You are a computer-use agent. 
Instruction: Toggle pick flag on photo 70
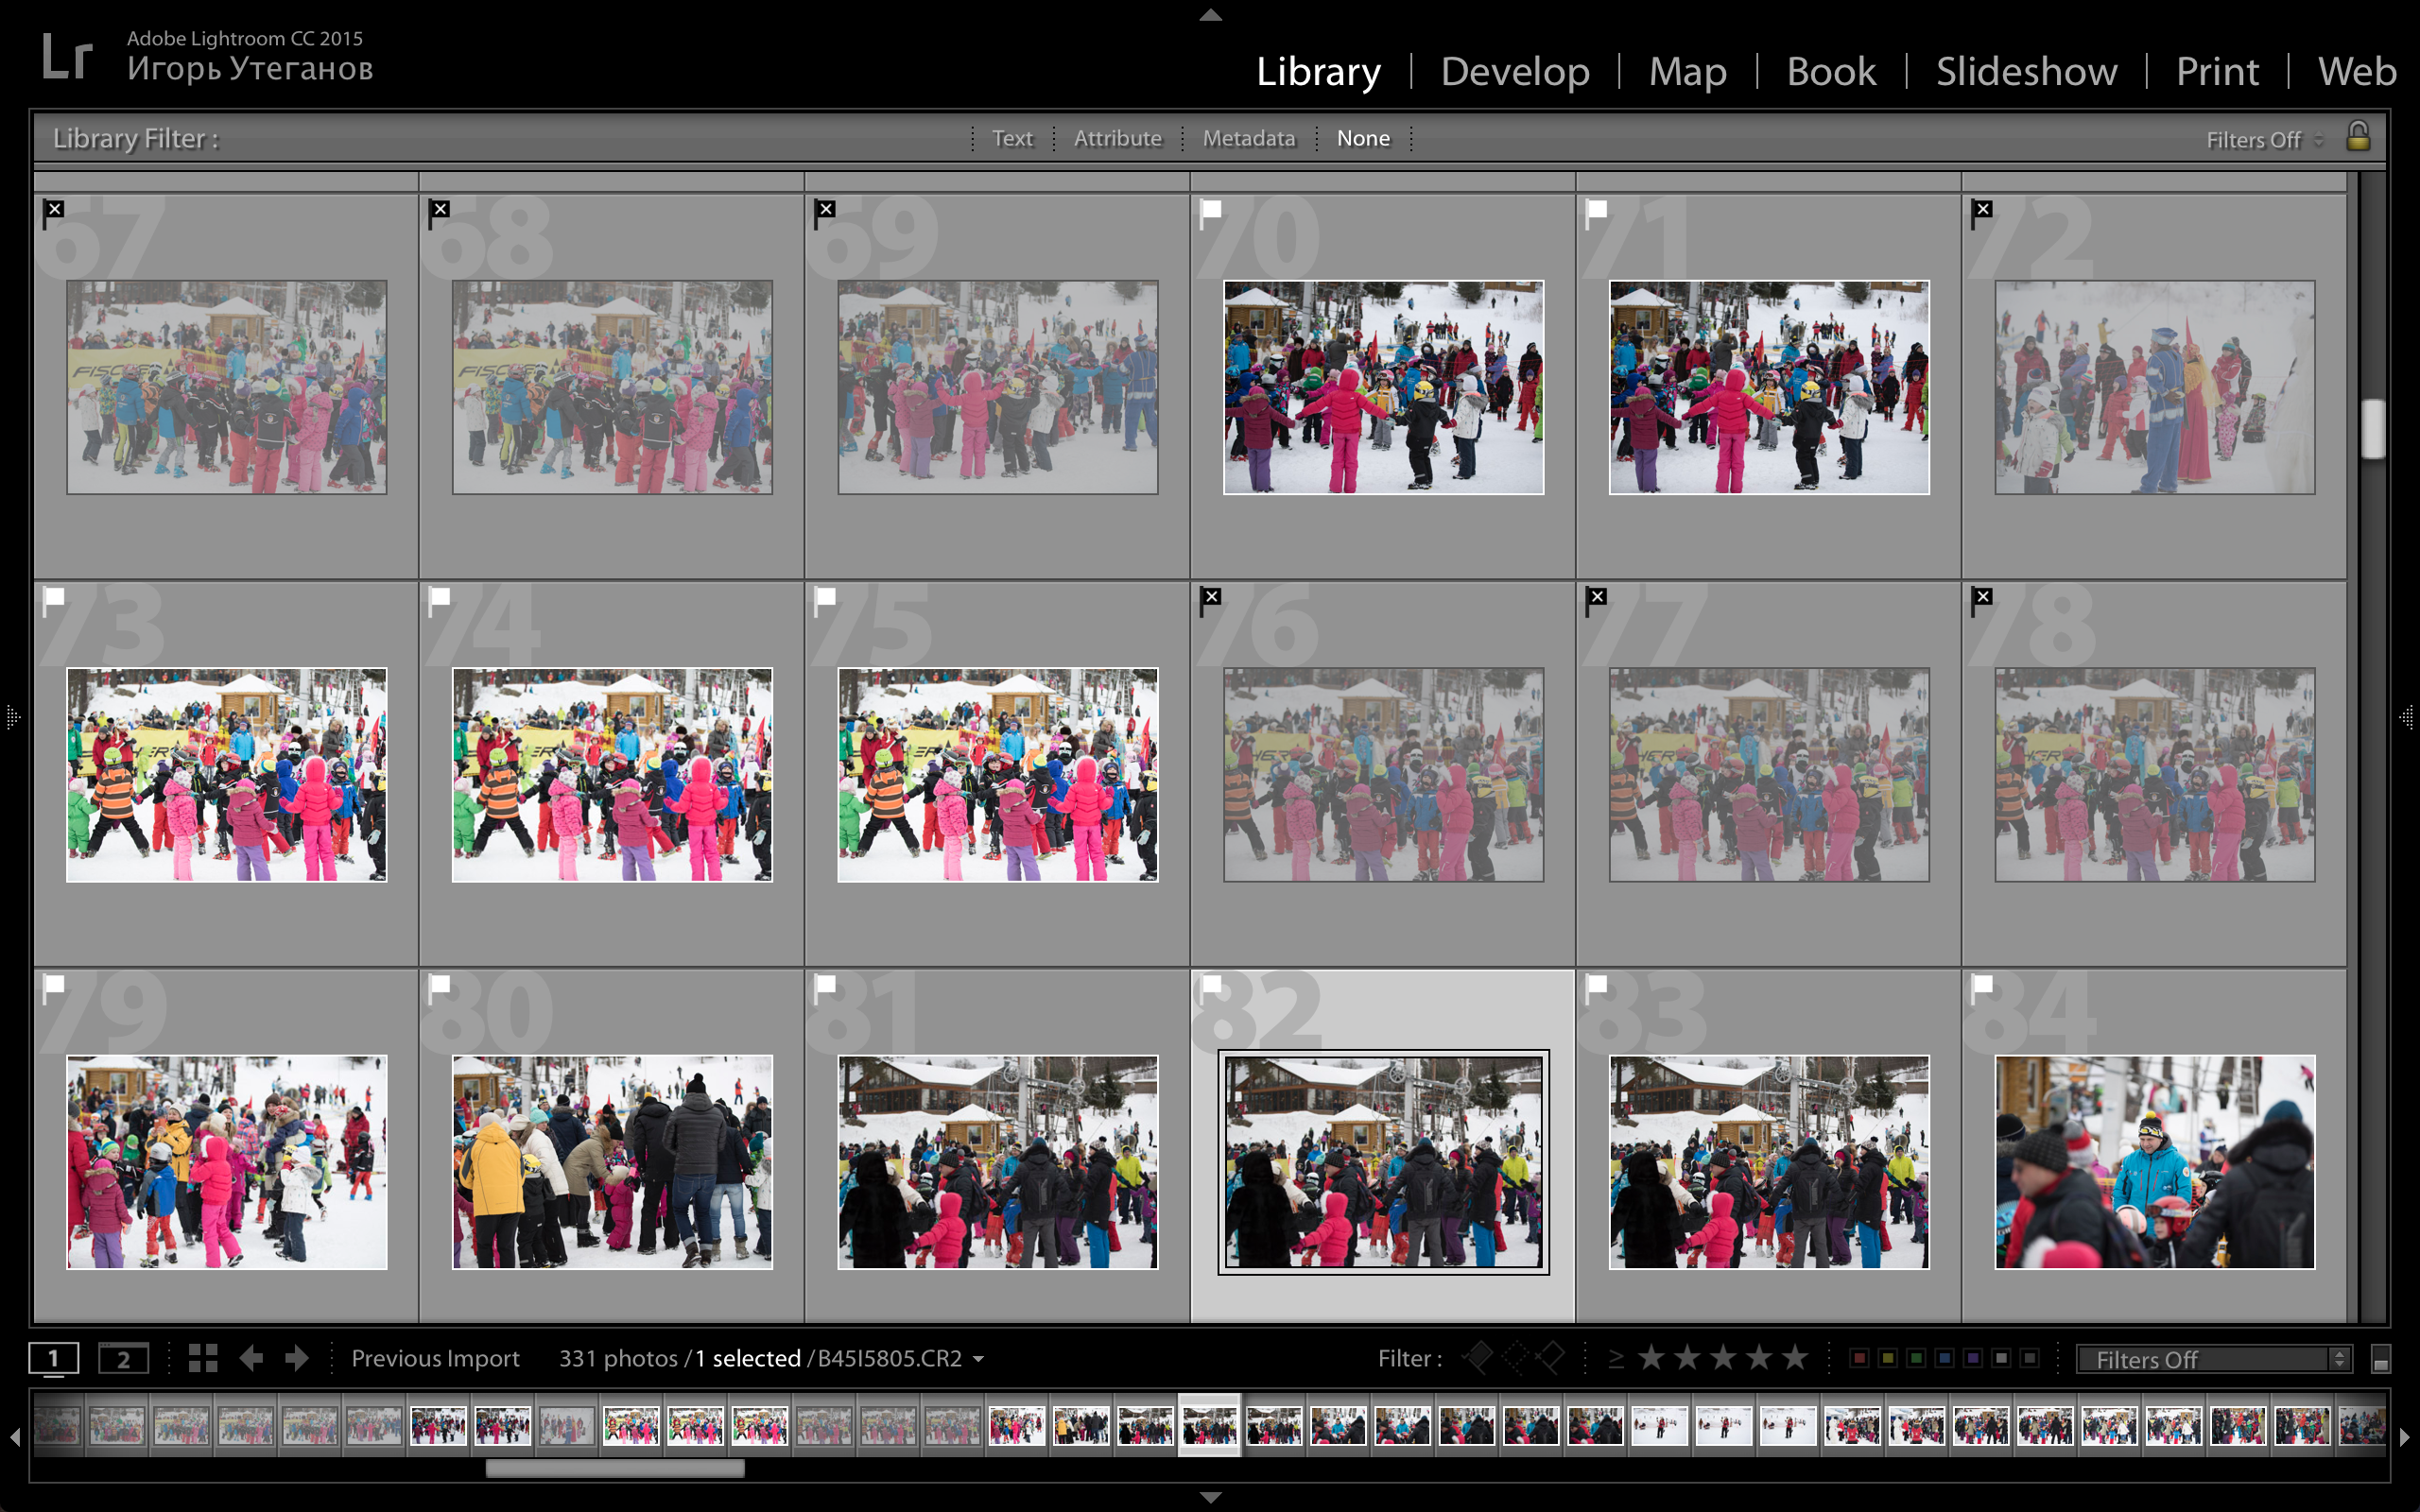pyautogui.click(x=1211, y=211)
